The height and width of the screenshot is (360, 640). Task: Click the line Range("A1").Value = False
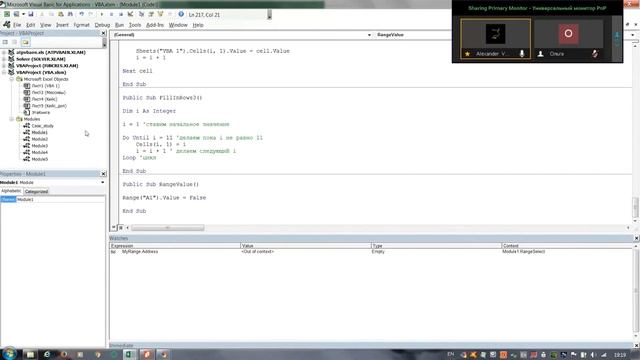(x=164, y=198)
